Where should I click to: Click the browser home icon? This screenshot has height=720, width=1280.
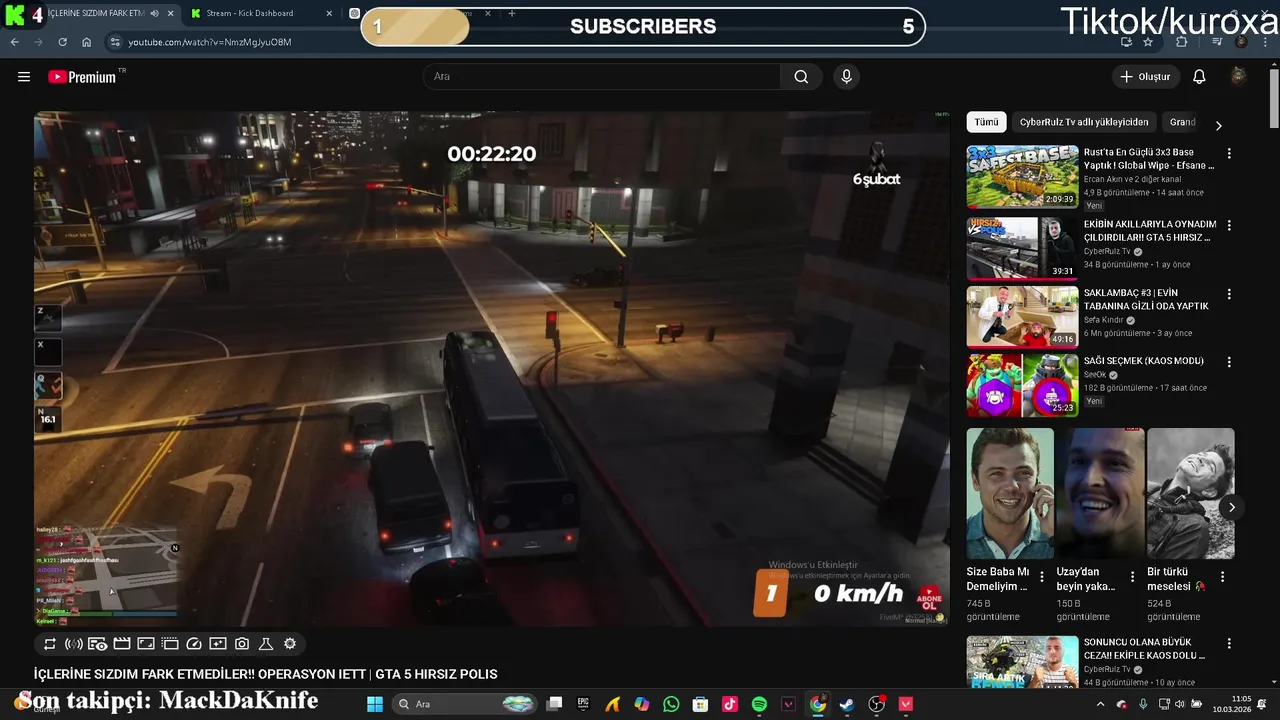tap(86, 42)
